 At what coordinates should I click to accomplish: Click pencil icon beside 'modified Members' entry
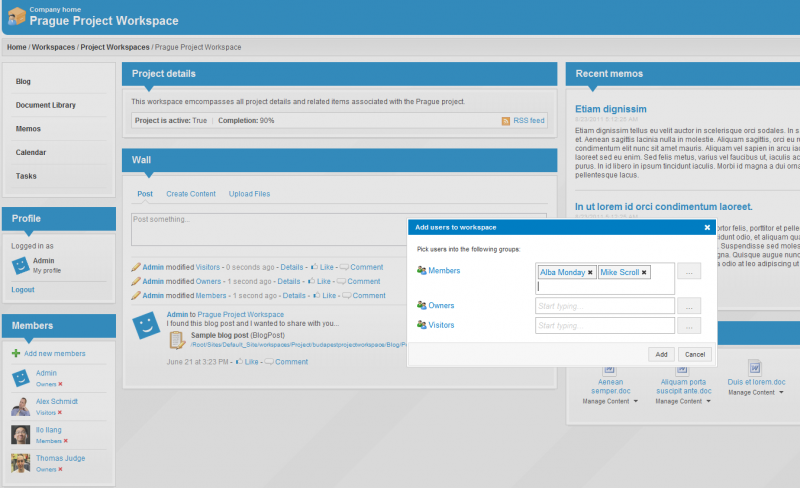136,296
